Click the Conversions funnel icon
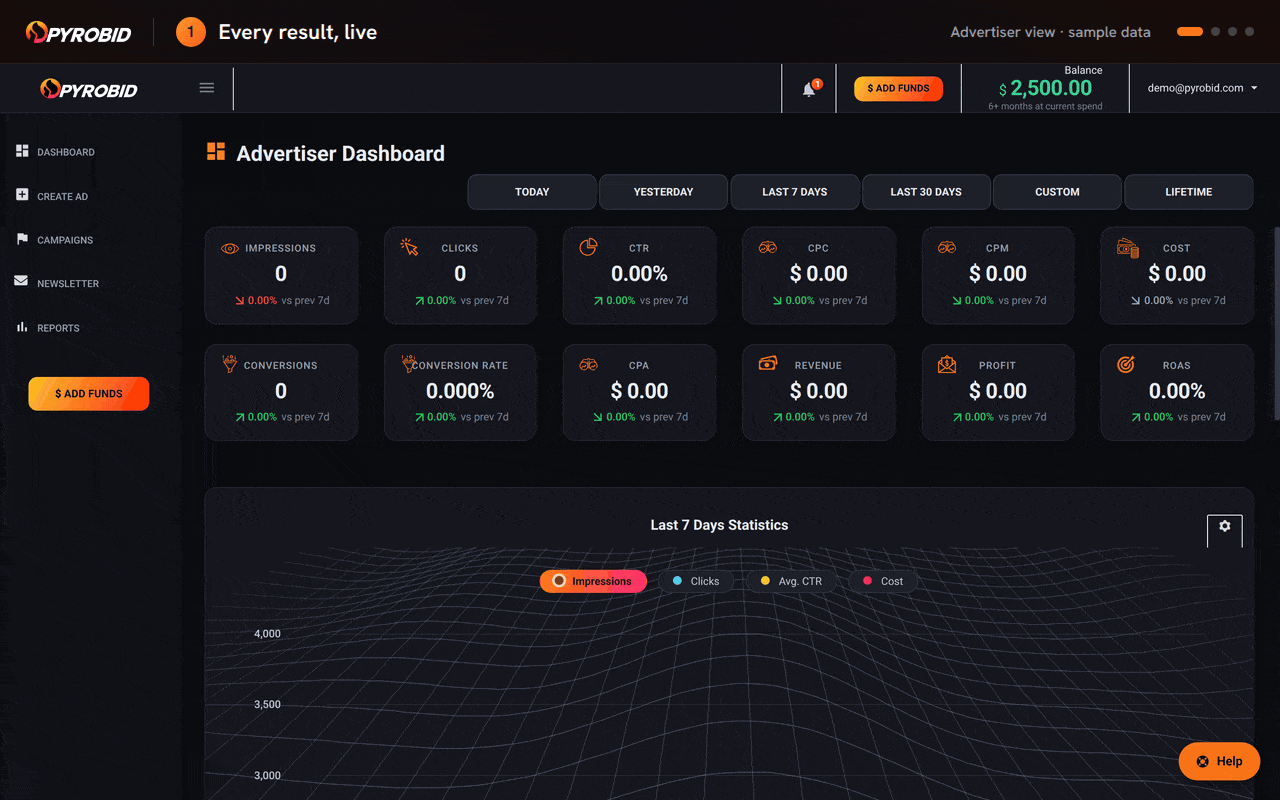The height and width of the screenshot is (800, 1280). (230, 364)
